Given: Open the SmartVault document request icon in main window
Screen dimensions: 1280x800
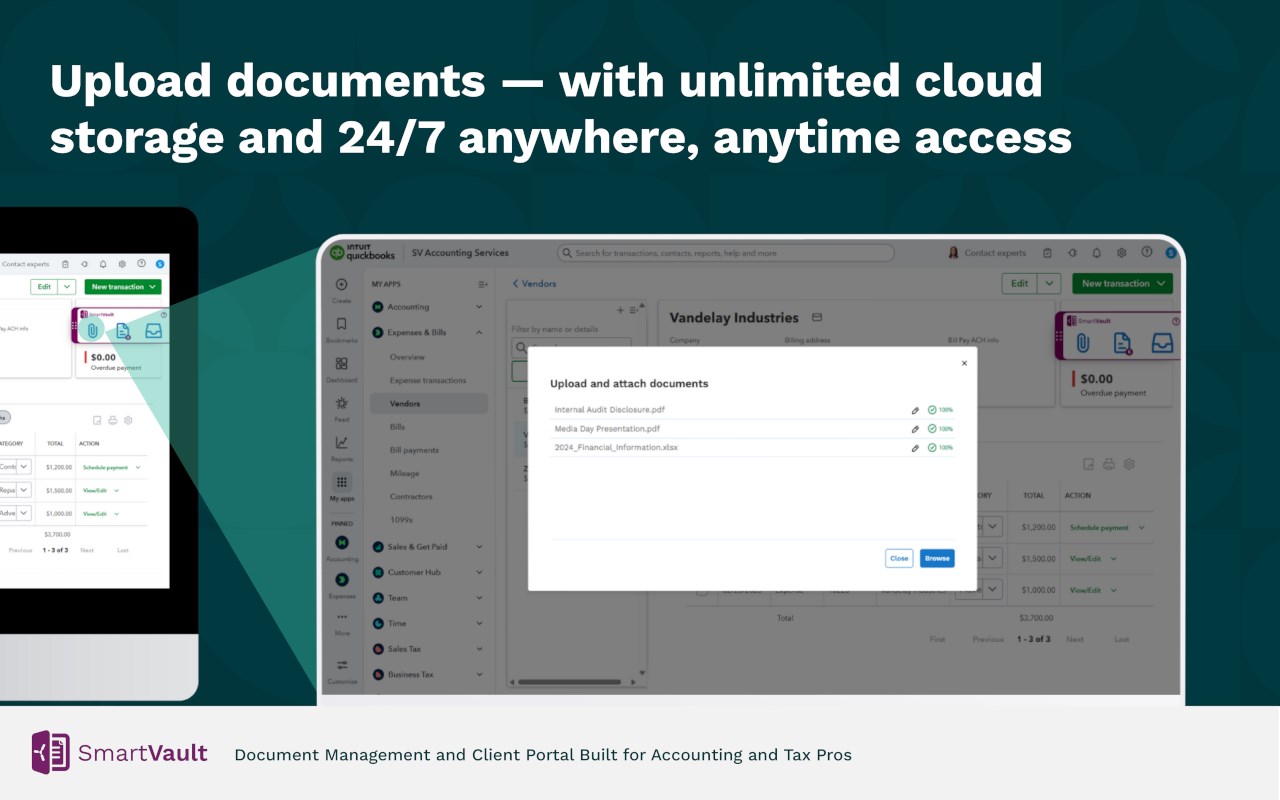Looking at the screenshot, I should (x=1122, y=343).
